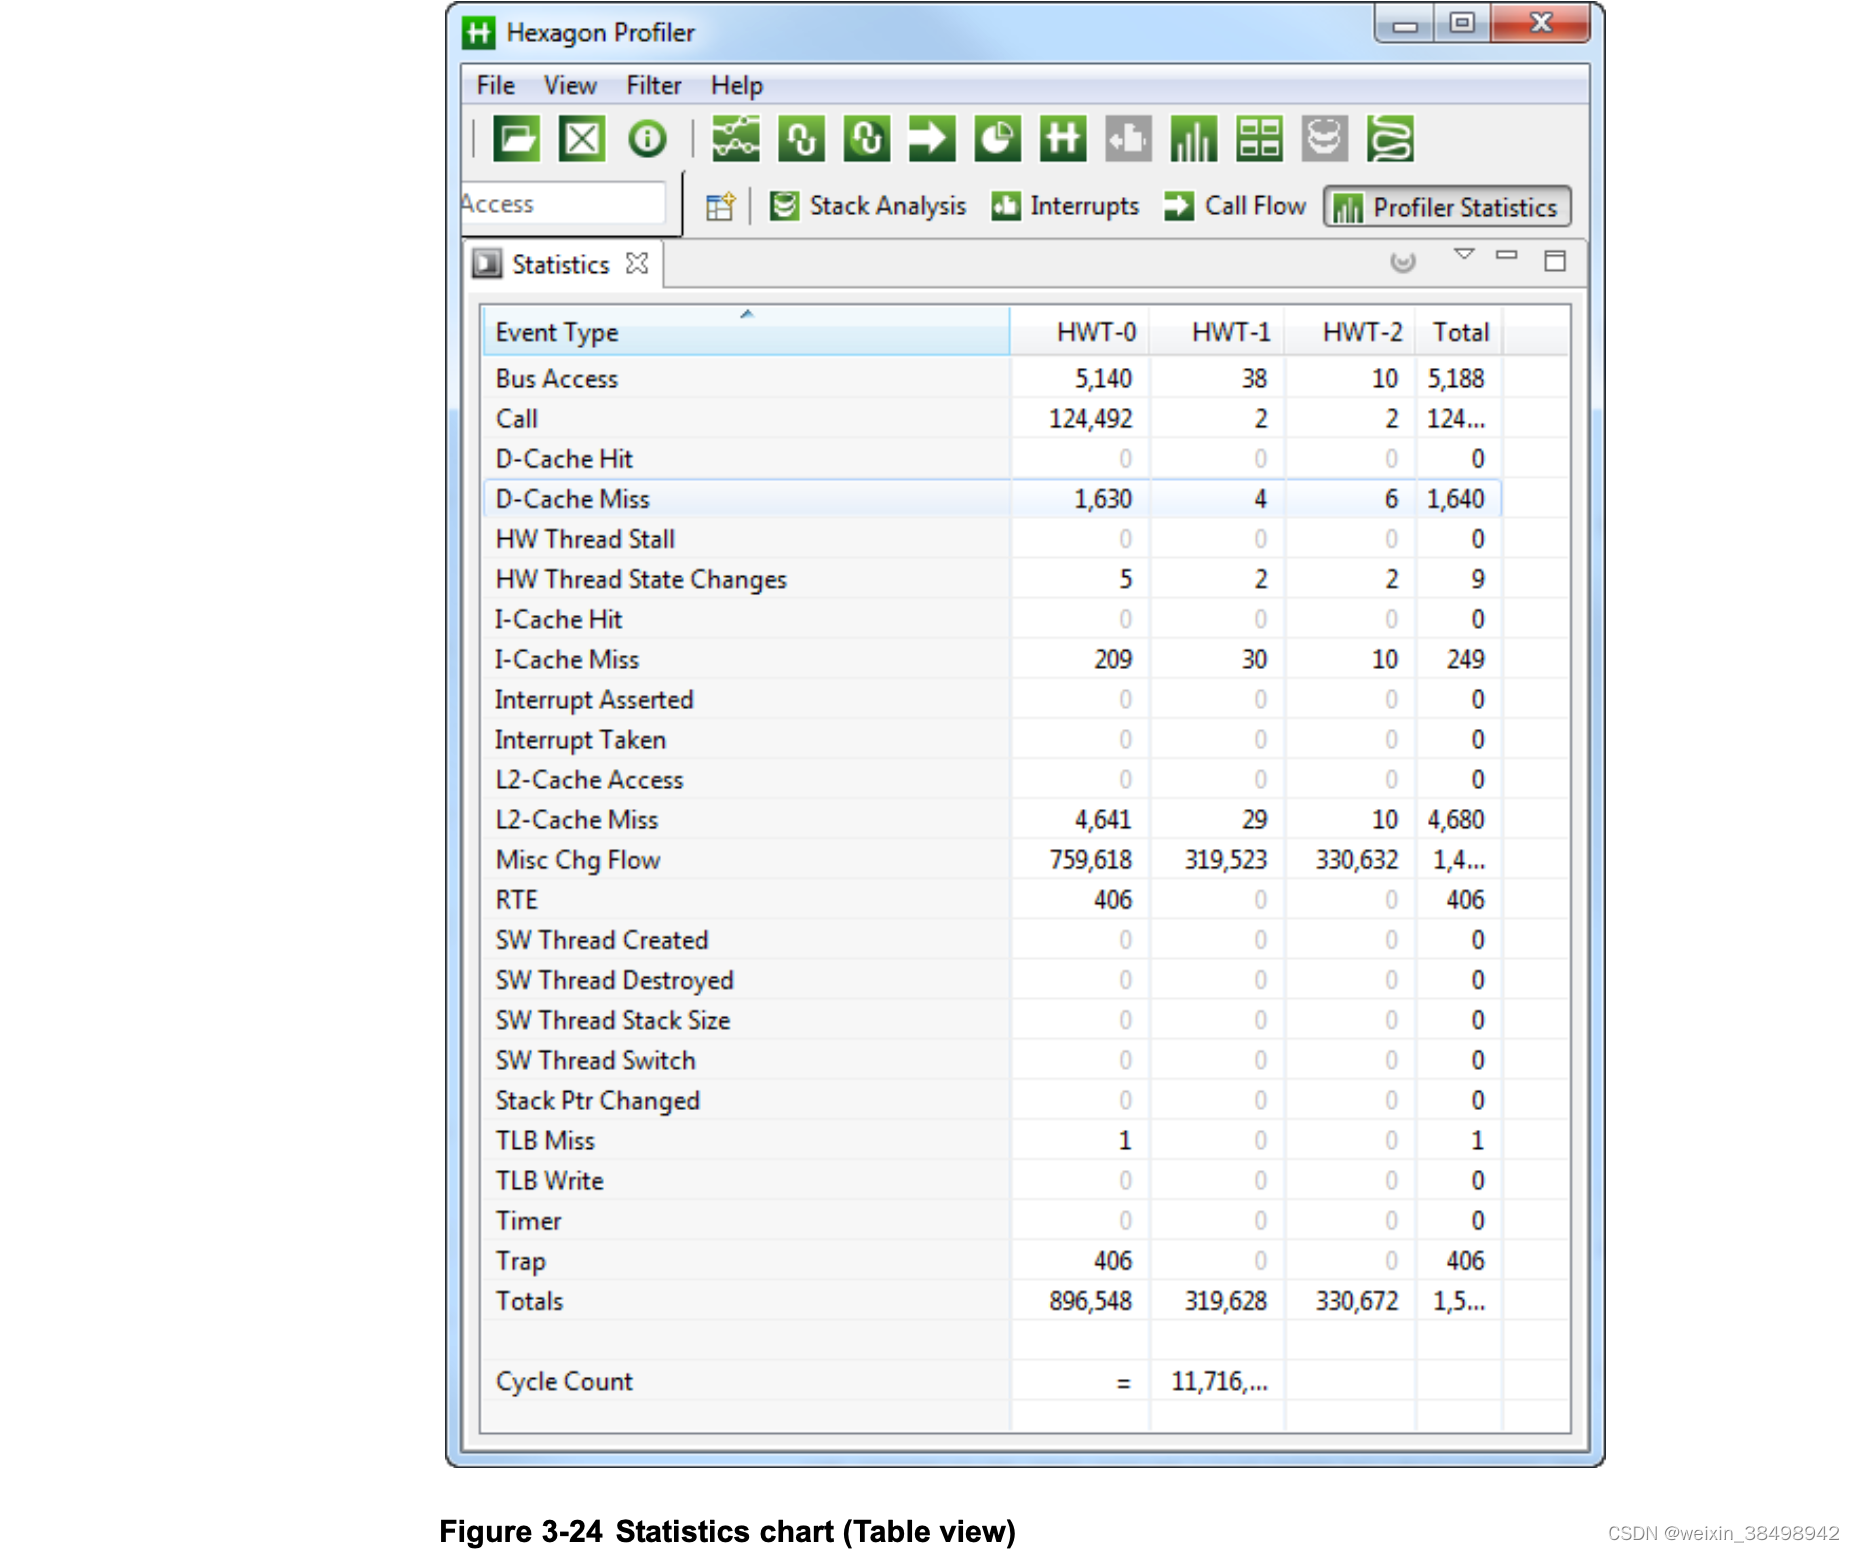Select the I-Cache Miss row
This screenshot has height=1552, width=1854.
(992, 659)
